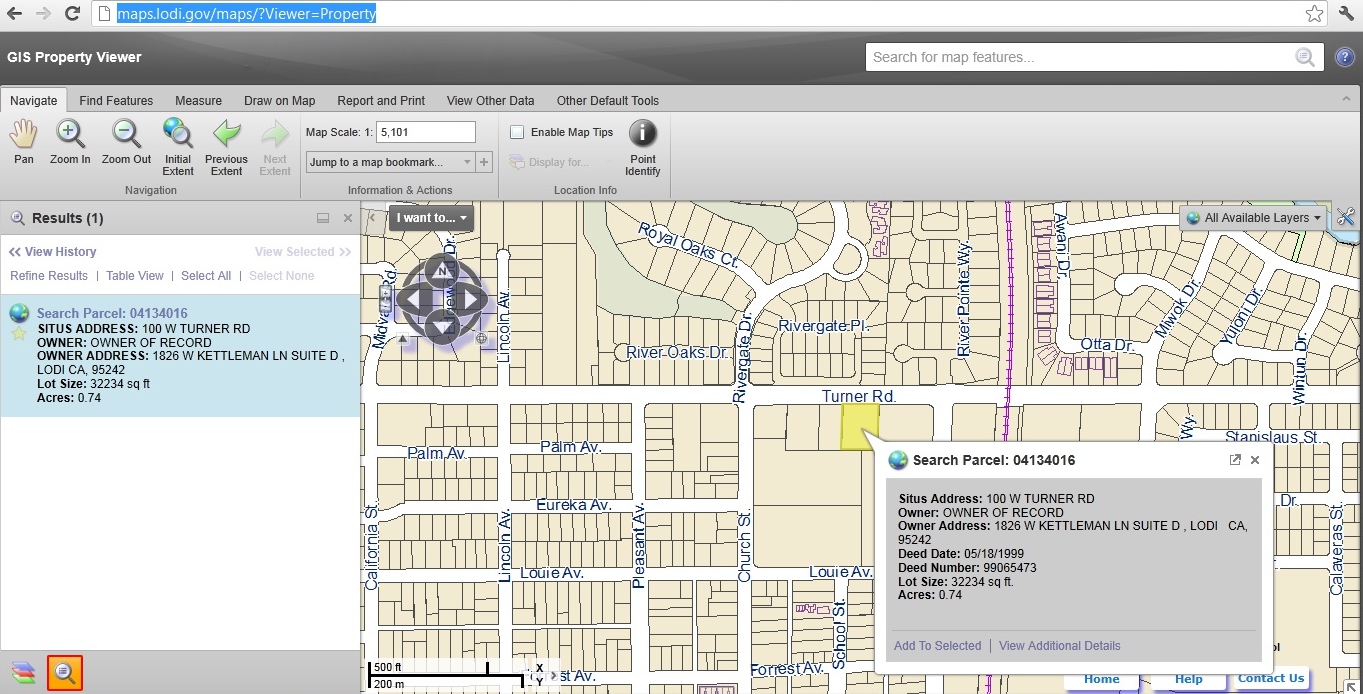Screen dimensions: 1363x694
Task: Edit the Map Scale value field
Action: pyautogui.click(x=425, y=131)
